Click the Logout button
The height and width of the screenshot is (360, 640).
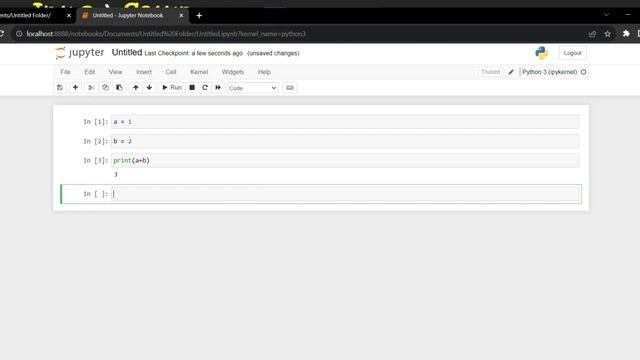[x=572, y=53]
